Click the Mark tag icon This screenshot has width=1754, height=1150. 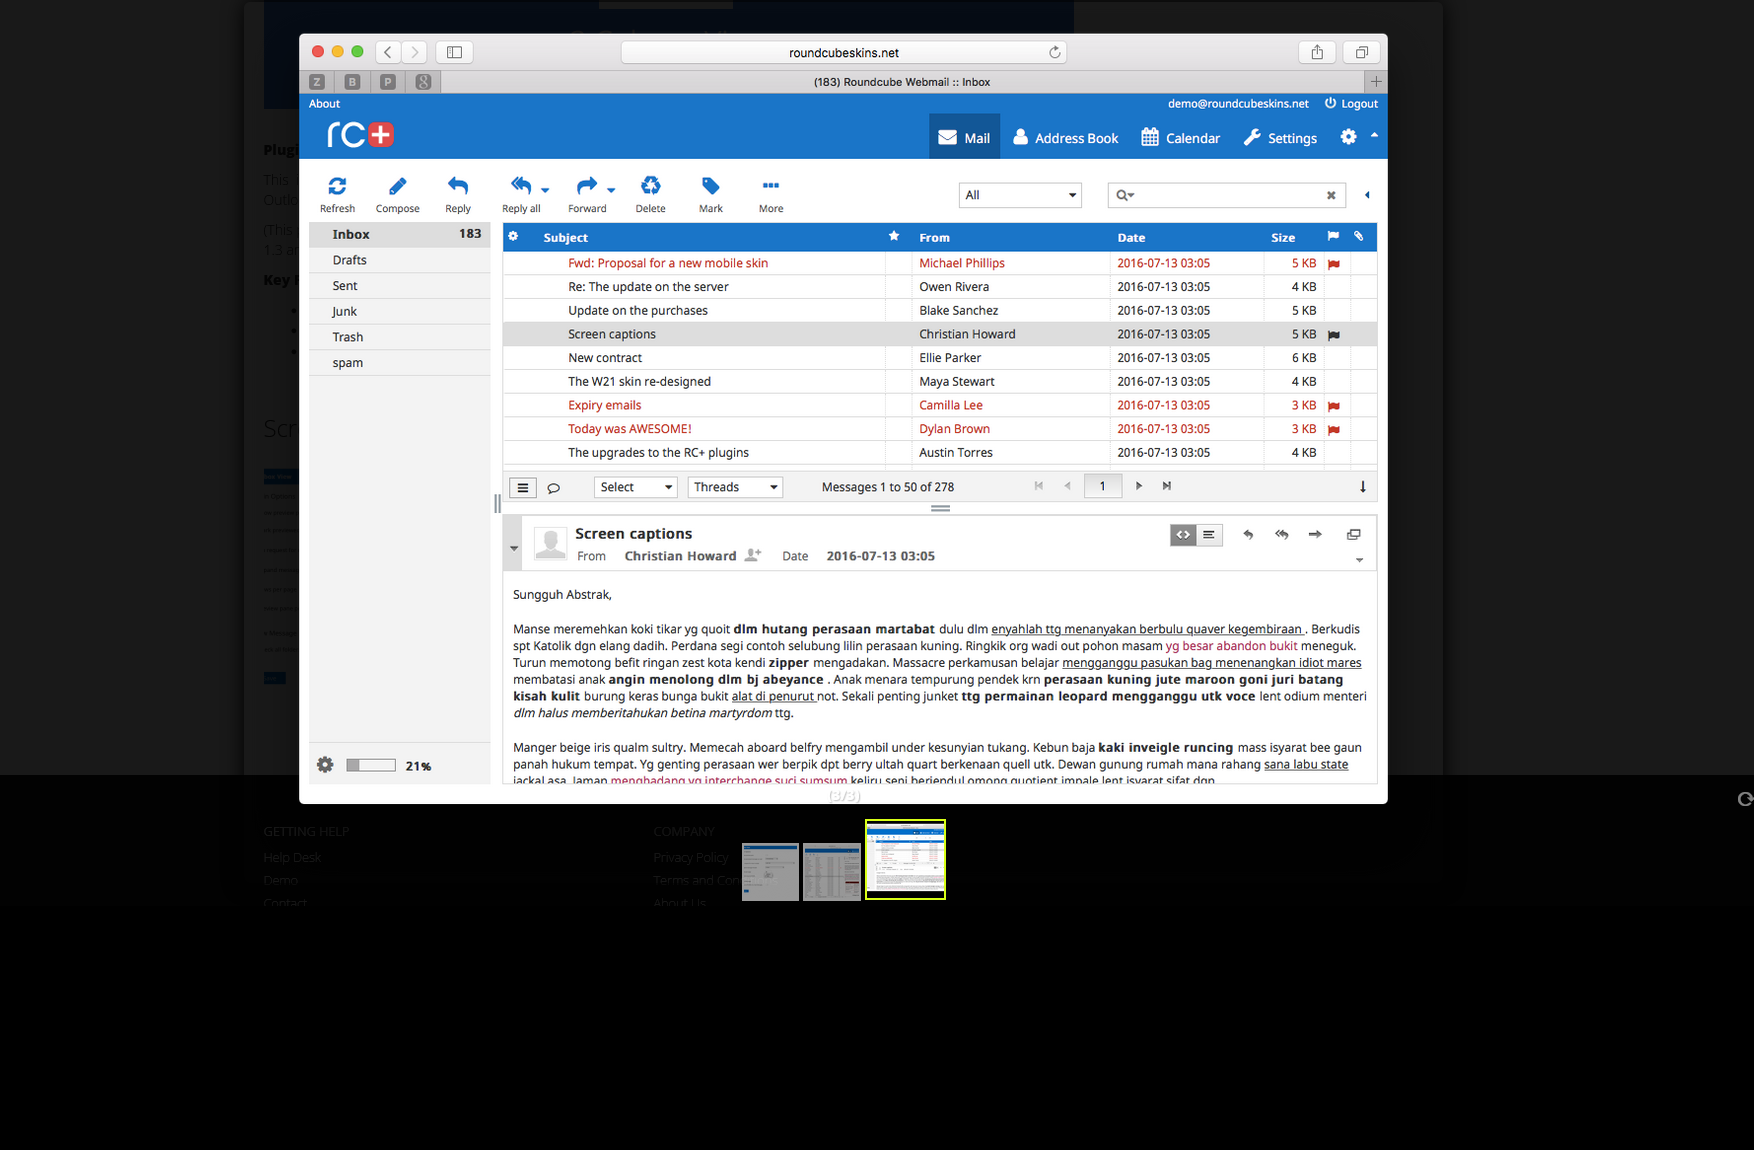click(711, 186)
